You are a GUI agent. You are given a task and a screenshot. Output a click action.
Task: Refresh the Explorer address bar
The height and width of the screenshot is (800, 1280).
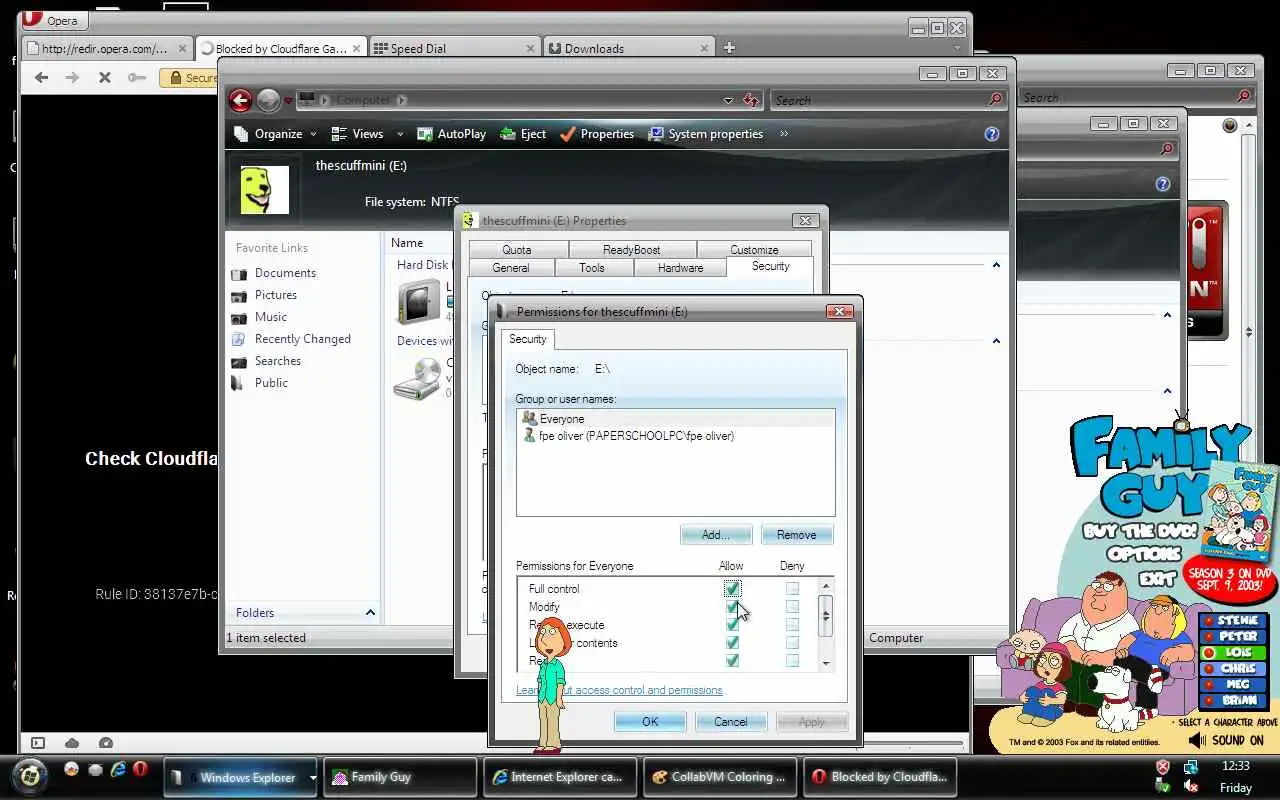pos(751,100)
